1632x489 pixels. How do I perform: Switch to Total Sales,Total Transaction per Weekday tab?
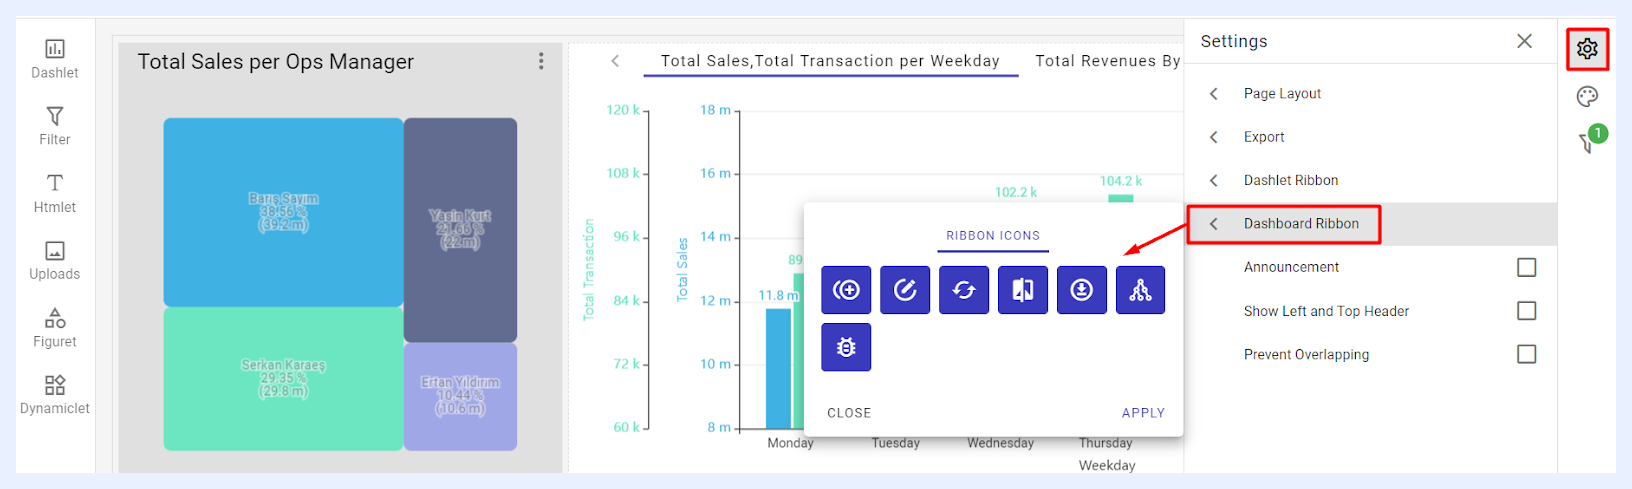[x=830, y=61]
